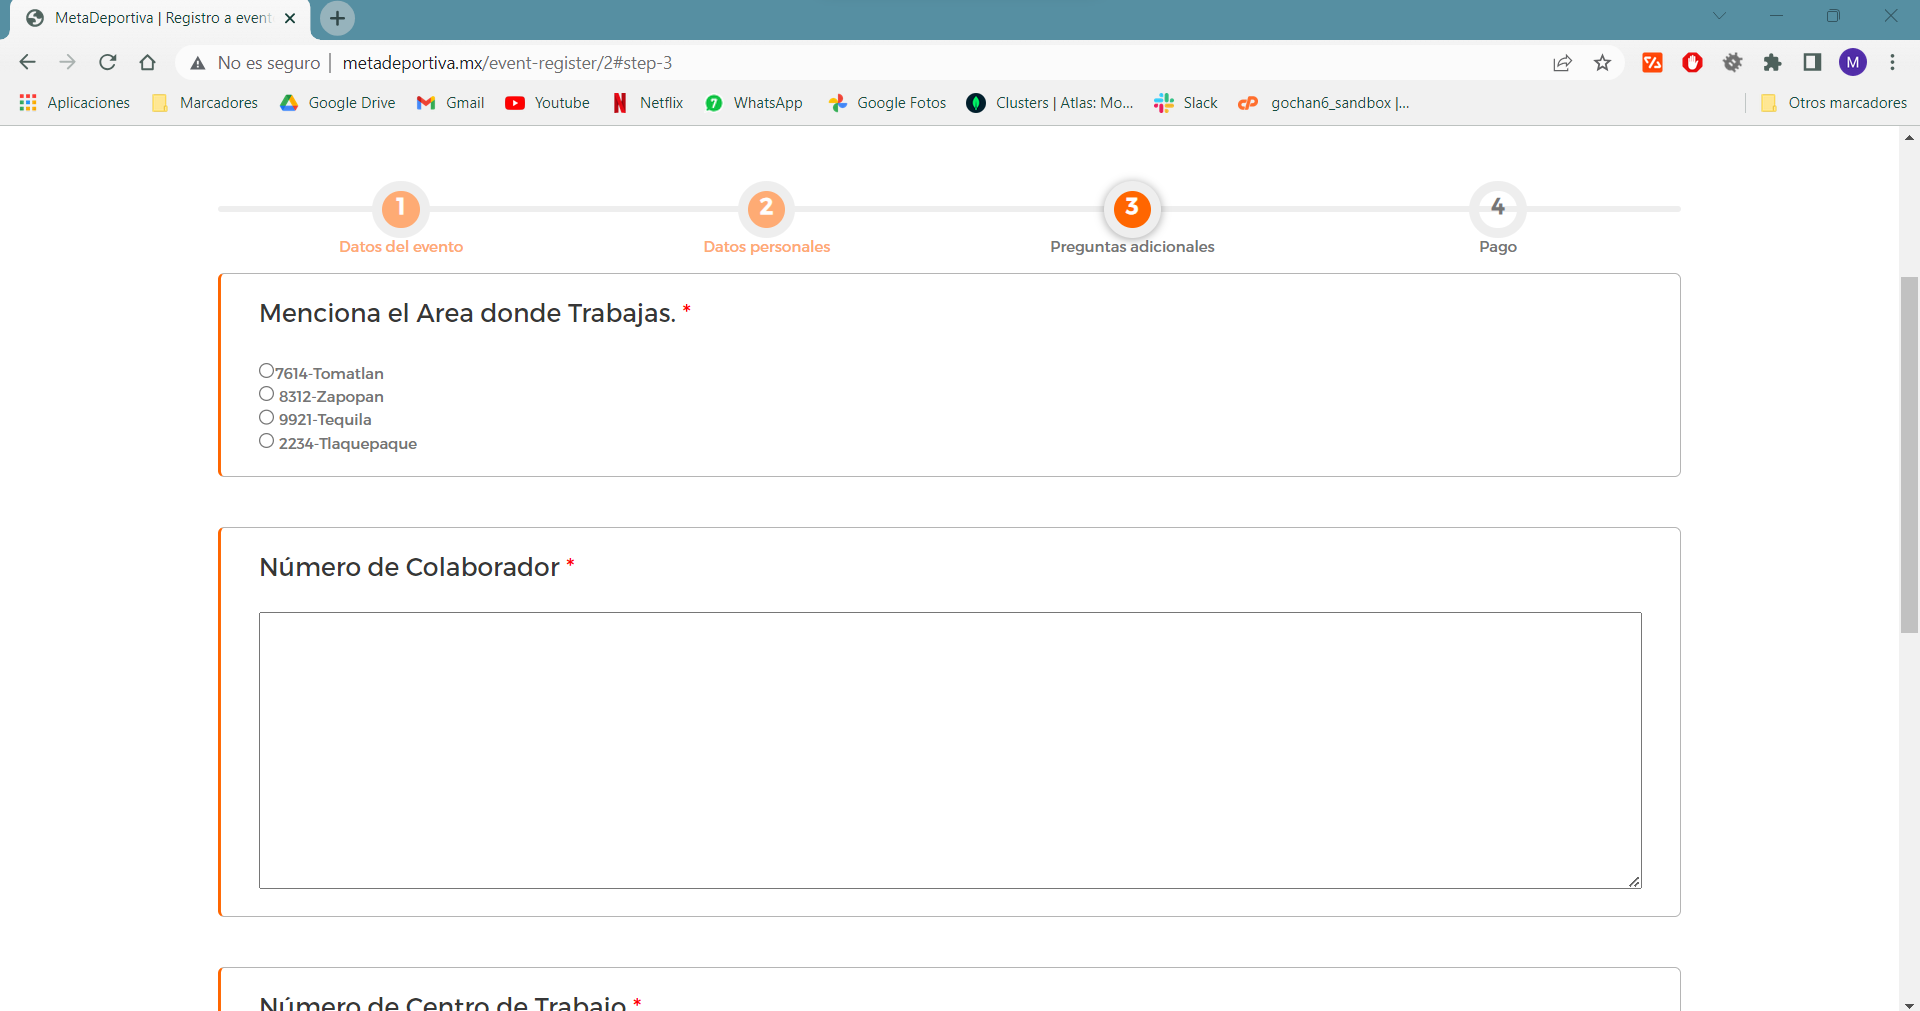Viewport: 1920px width, 1011px height.
Task: Open the browser home page
Action: pos(147,63)
